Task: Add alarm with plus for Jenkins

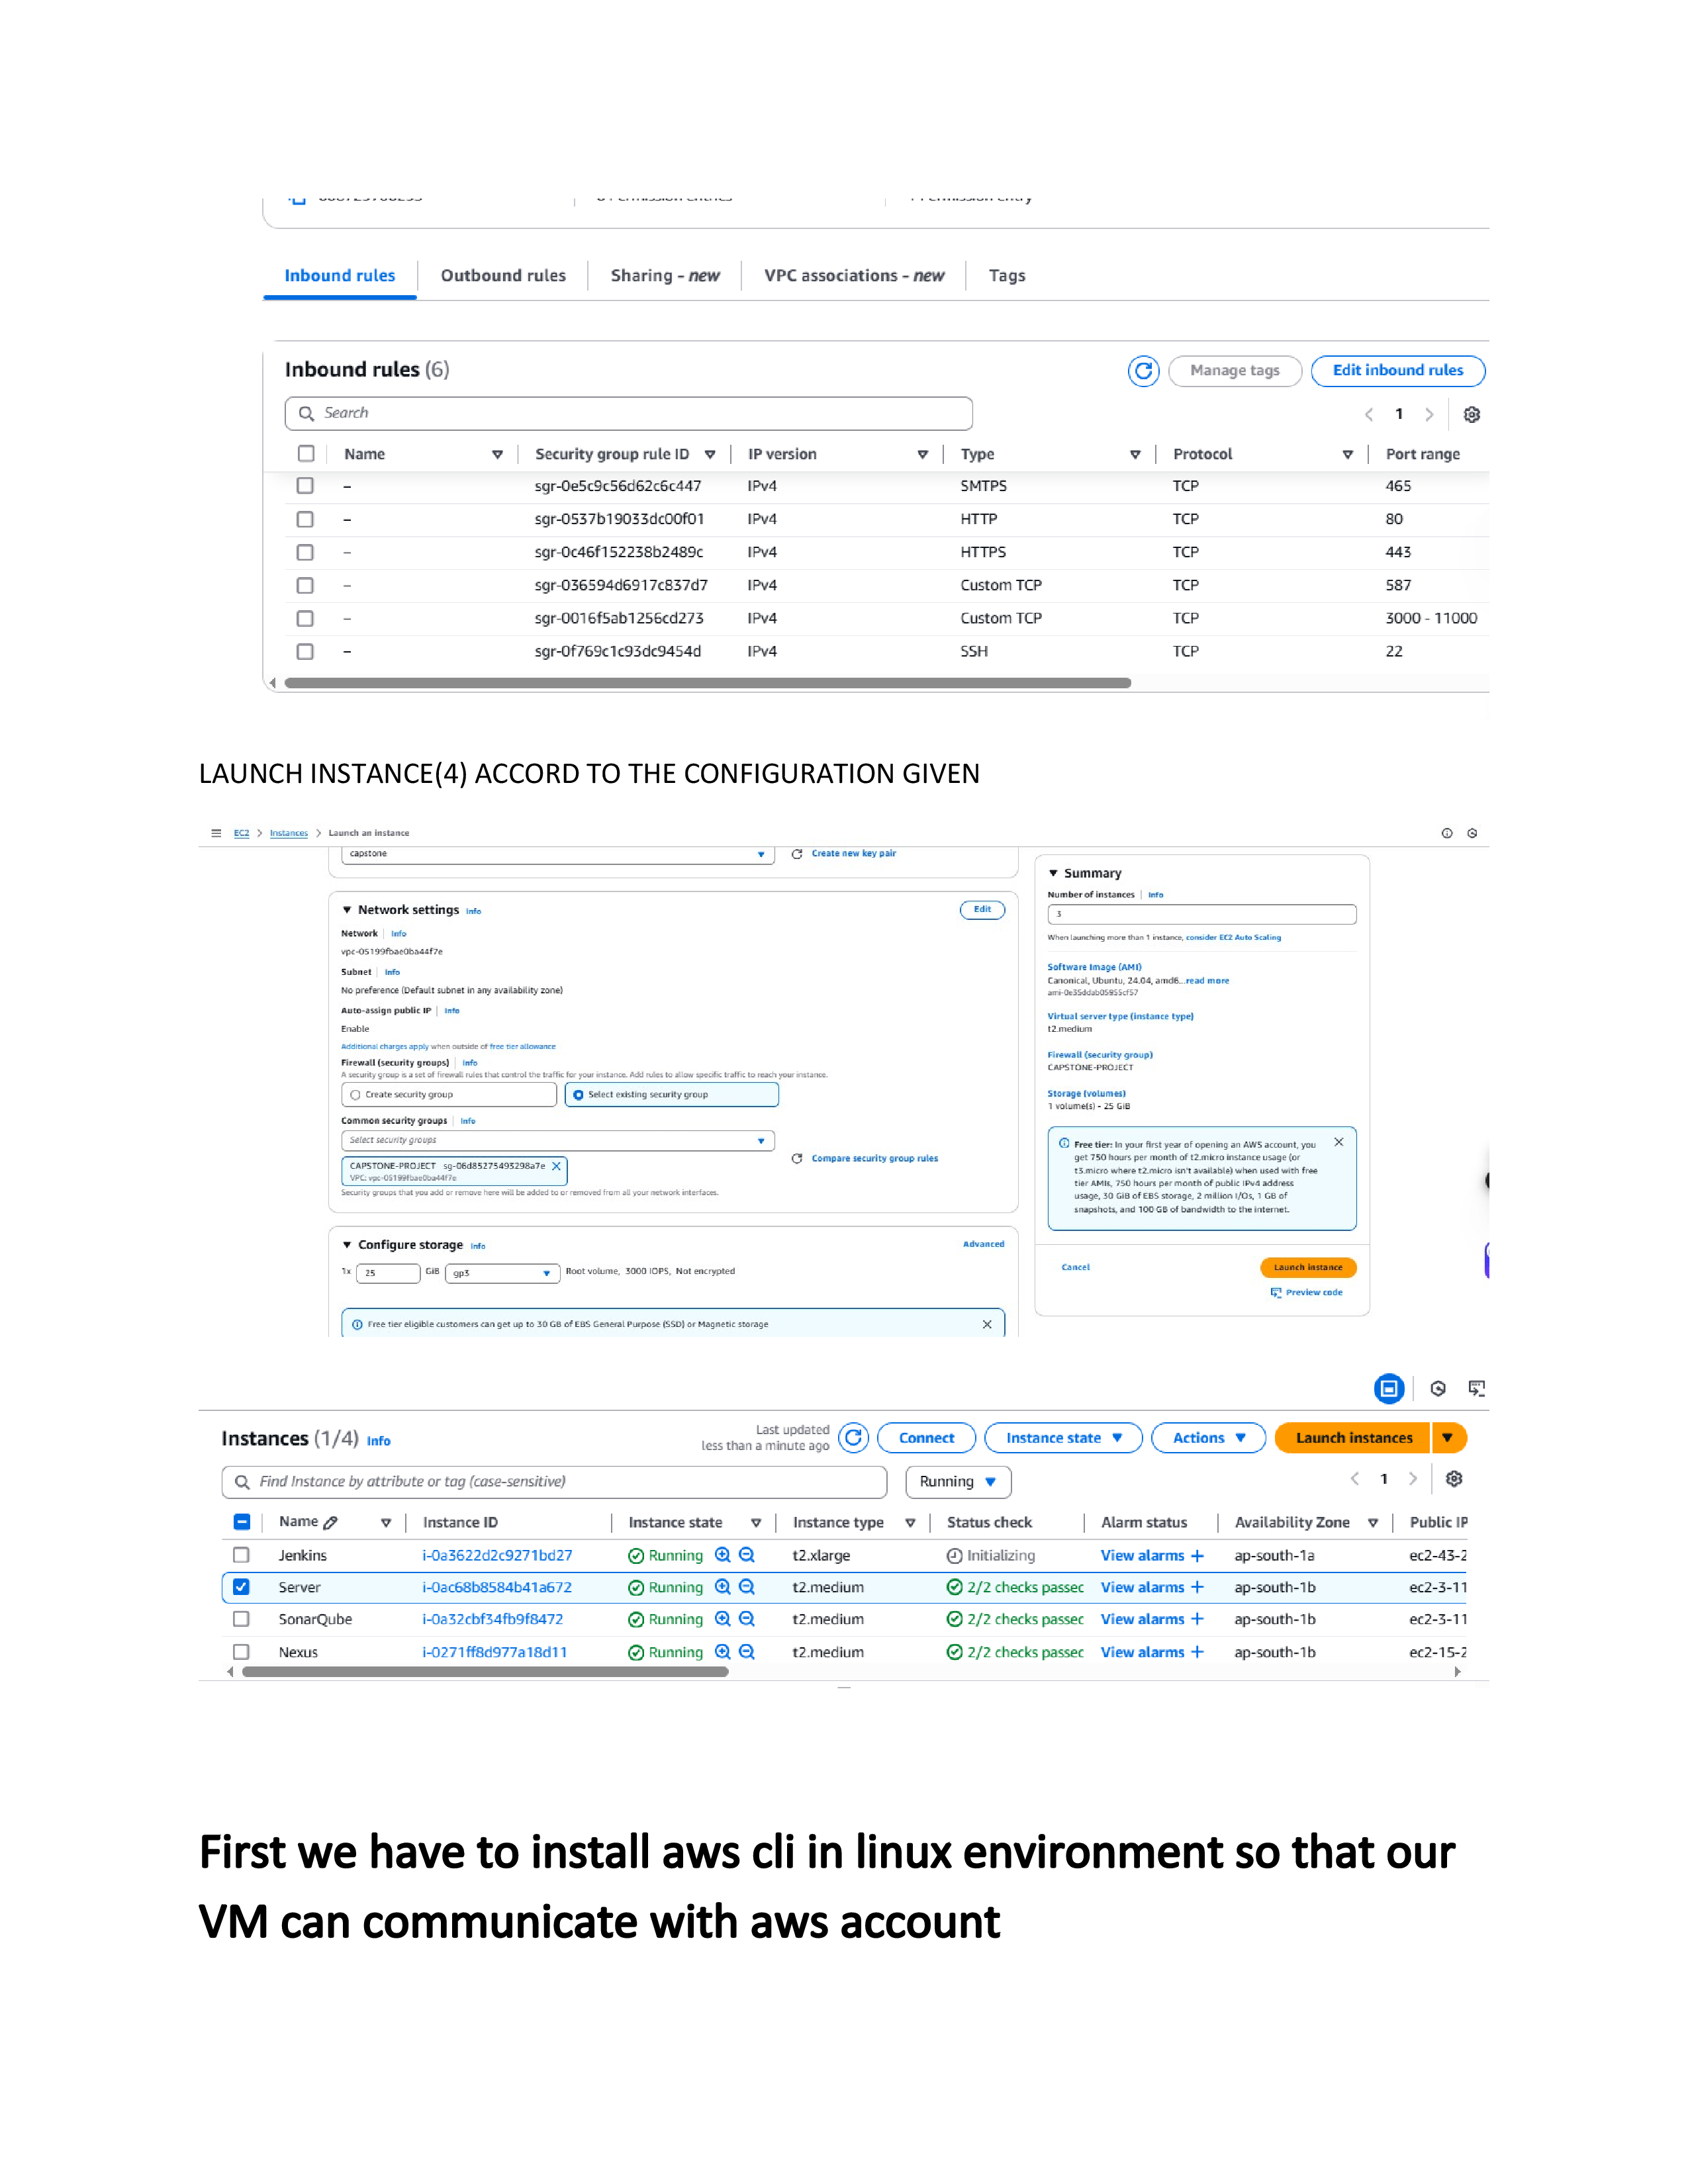Action: tap(1198, 1556)
